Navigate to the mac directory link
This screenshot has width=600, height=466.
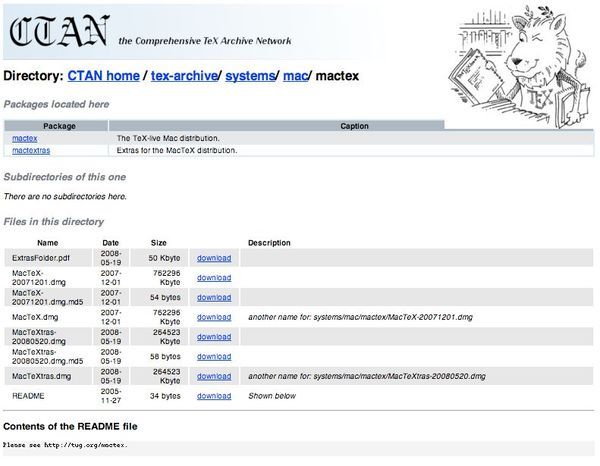[295, 76]
